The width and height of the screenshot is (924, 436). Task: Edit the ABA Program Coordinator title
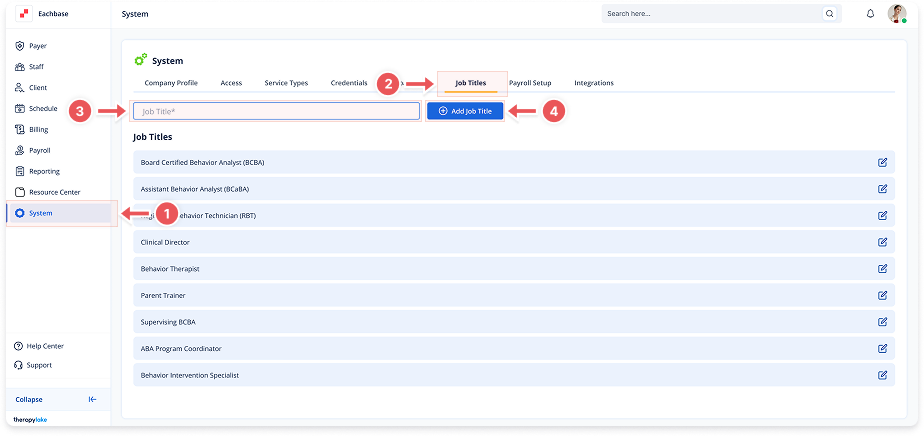coord(882,348)
